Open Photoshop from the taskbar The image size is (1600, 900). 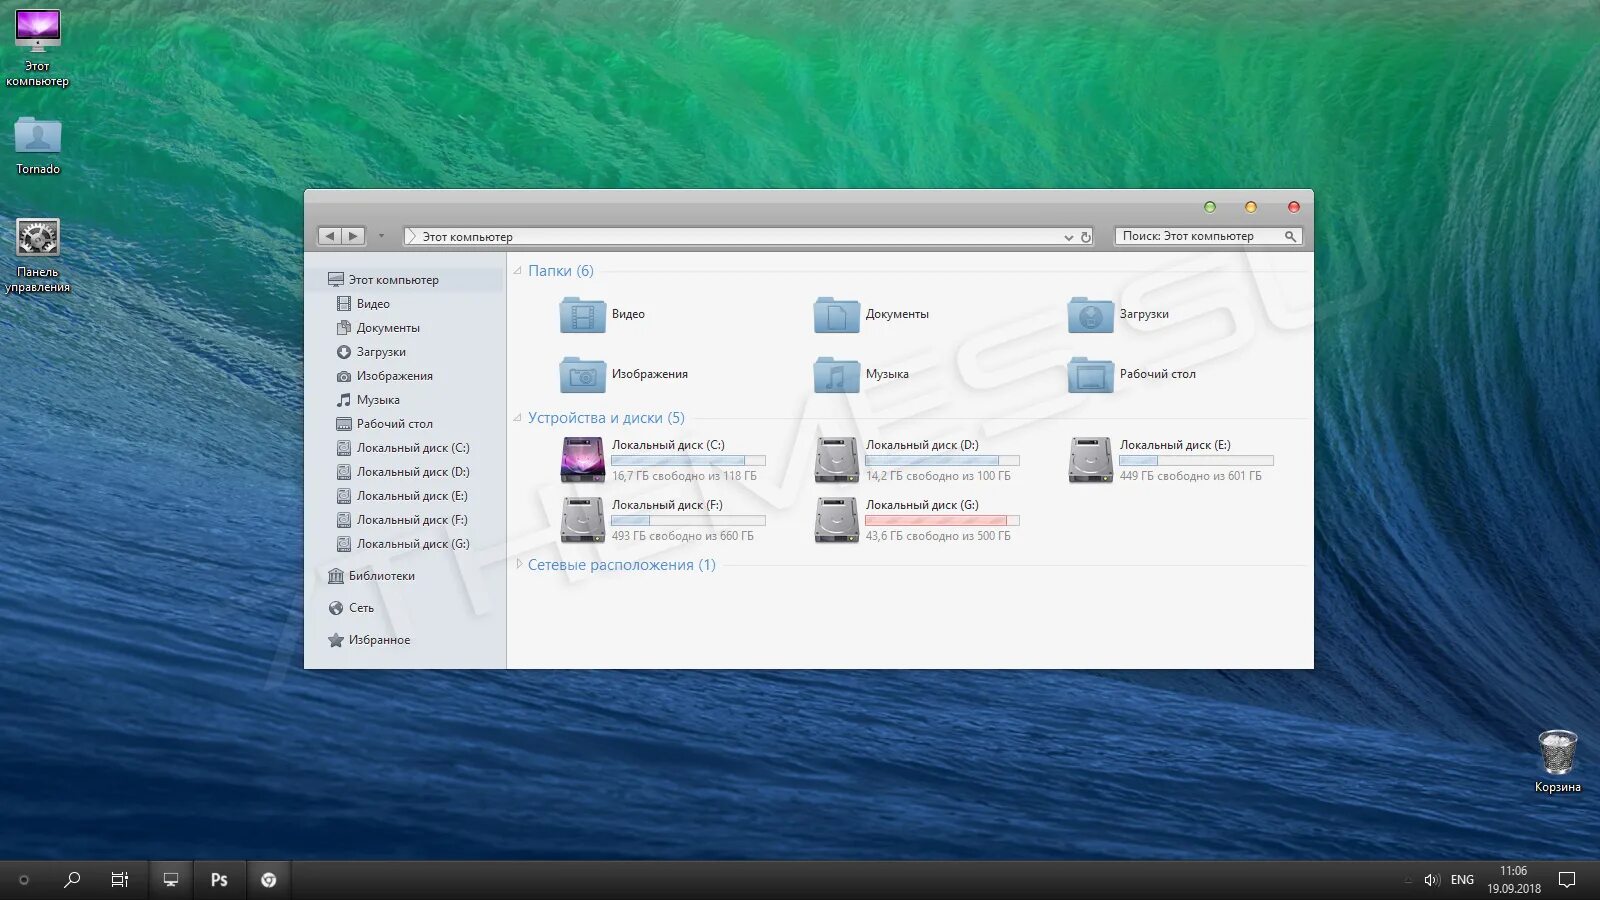[219, 880]
